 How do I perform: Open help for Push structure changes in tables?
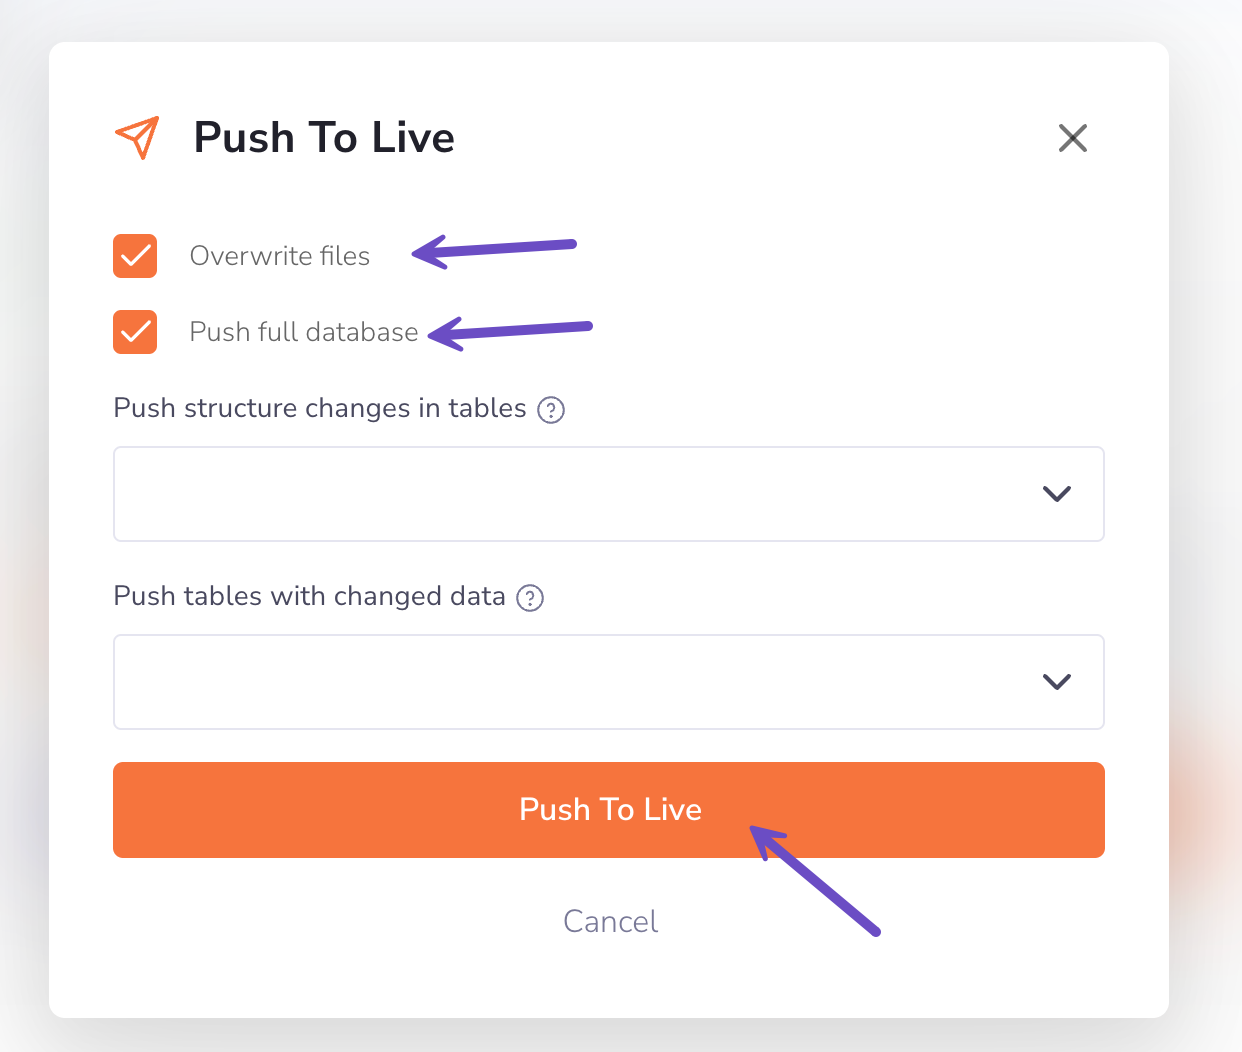click(x=551, y=410)
